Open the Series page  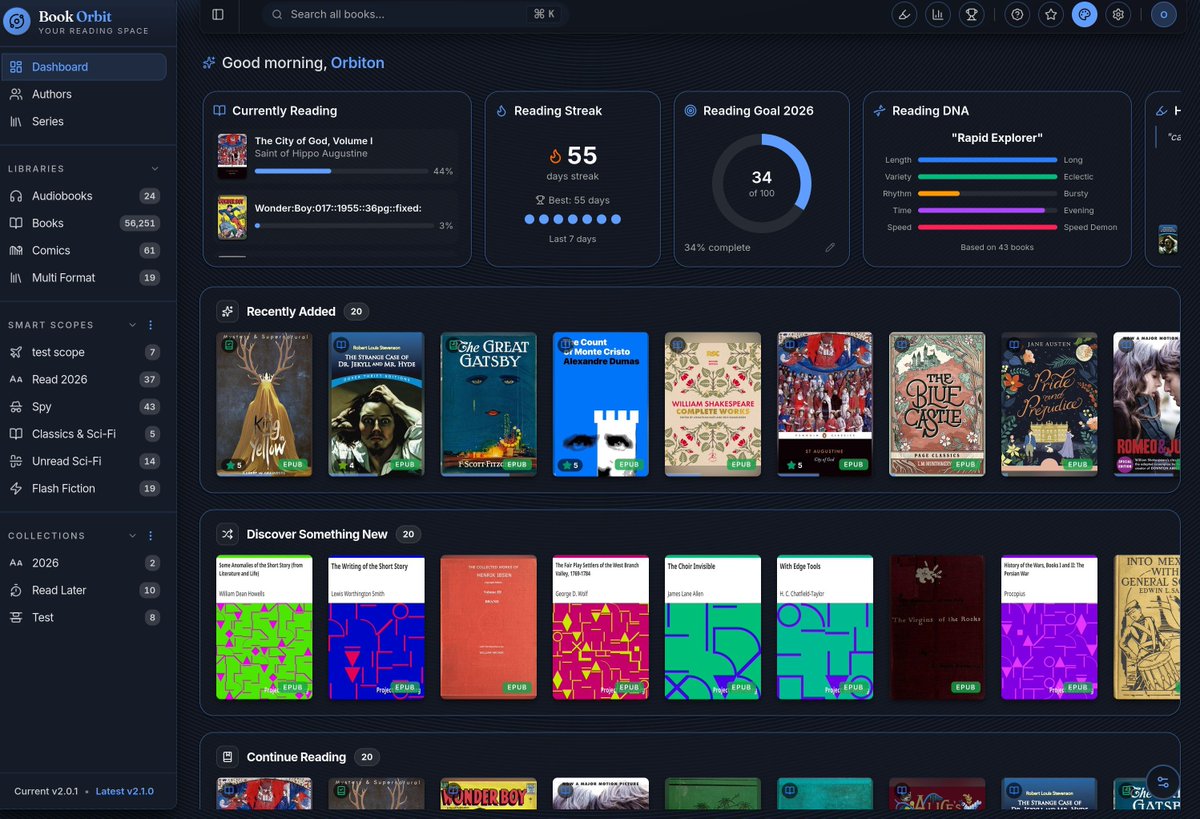coord(84,121)
